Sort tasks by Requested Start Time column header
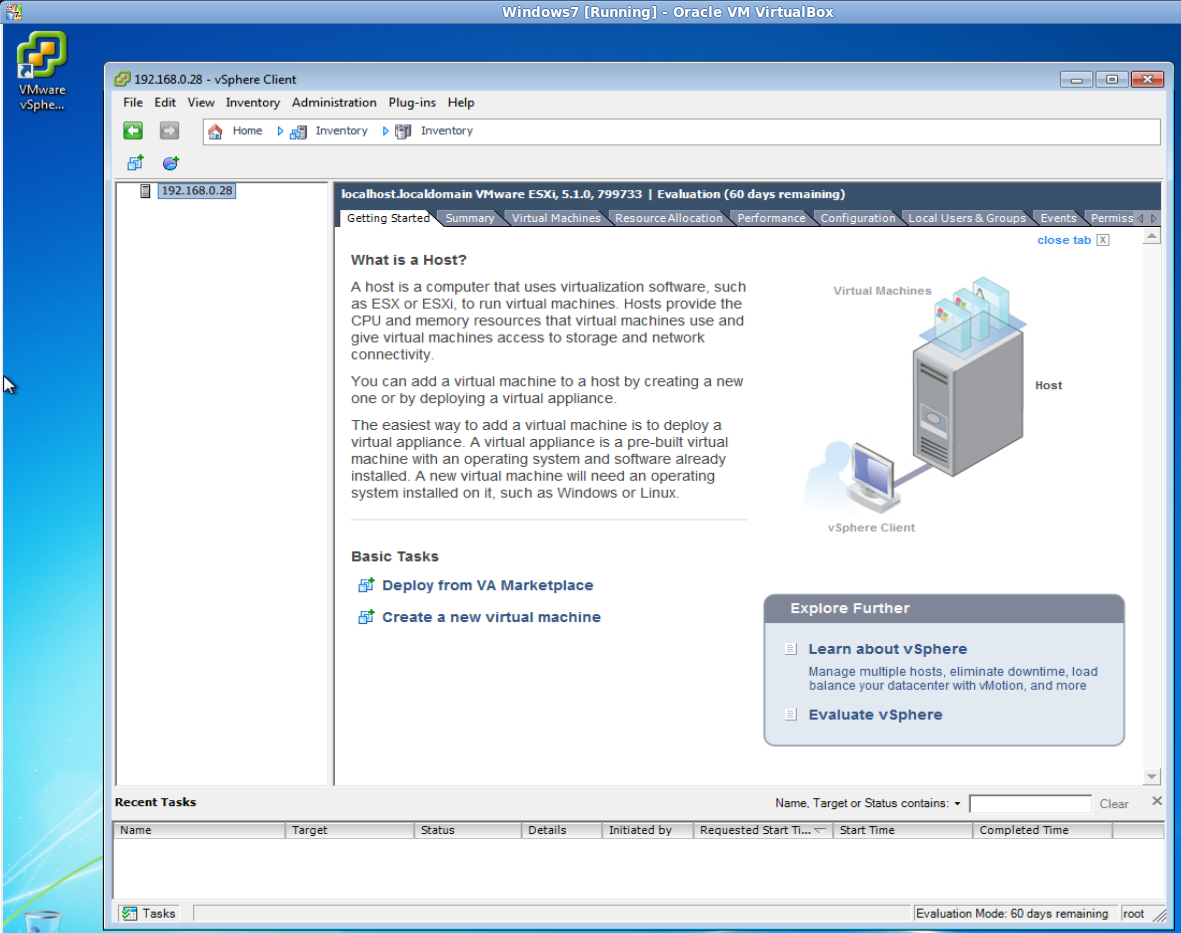This screenshot has width=1181, height=933. 763,830
